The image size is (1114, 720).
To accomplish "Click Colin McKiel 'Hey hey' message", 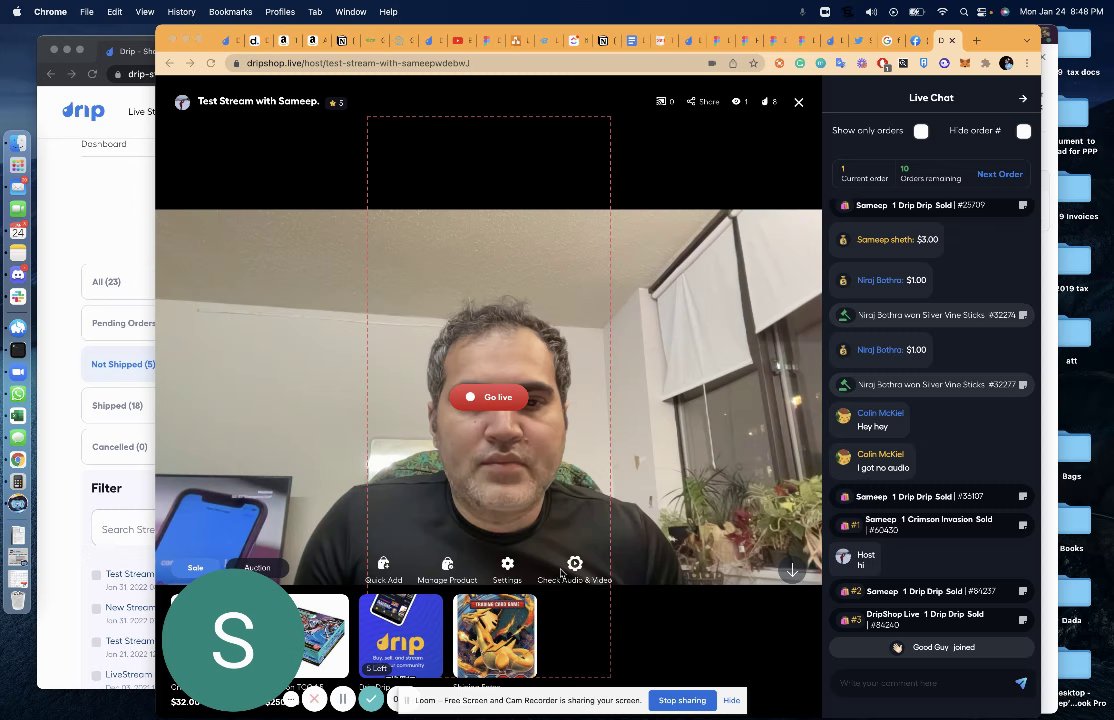I will [x=871, y=419].
